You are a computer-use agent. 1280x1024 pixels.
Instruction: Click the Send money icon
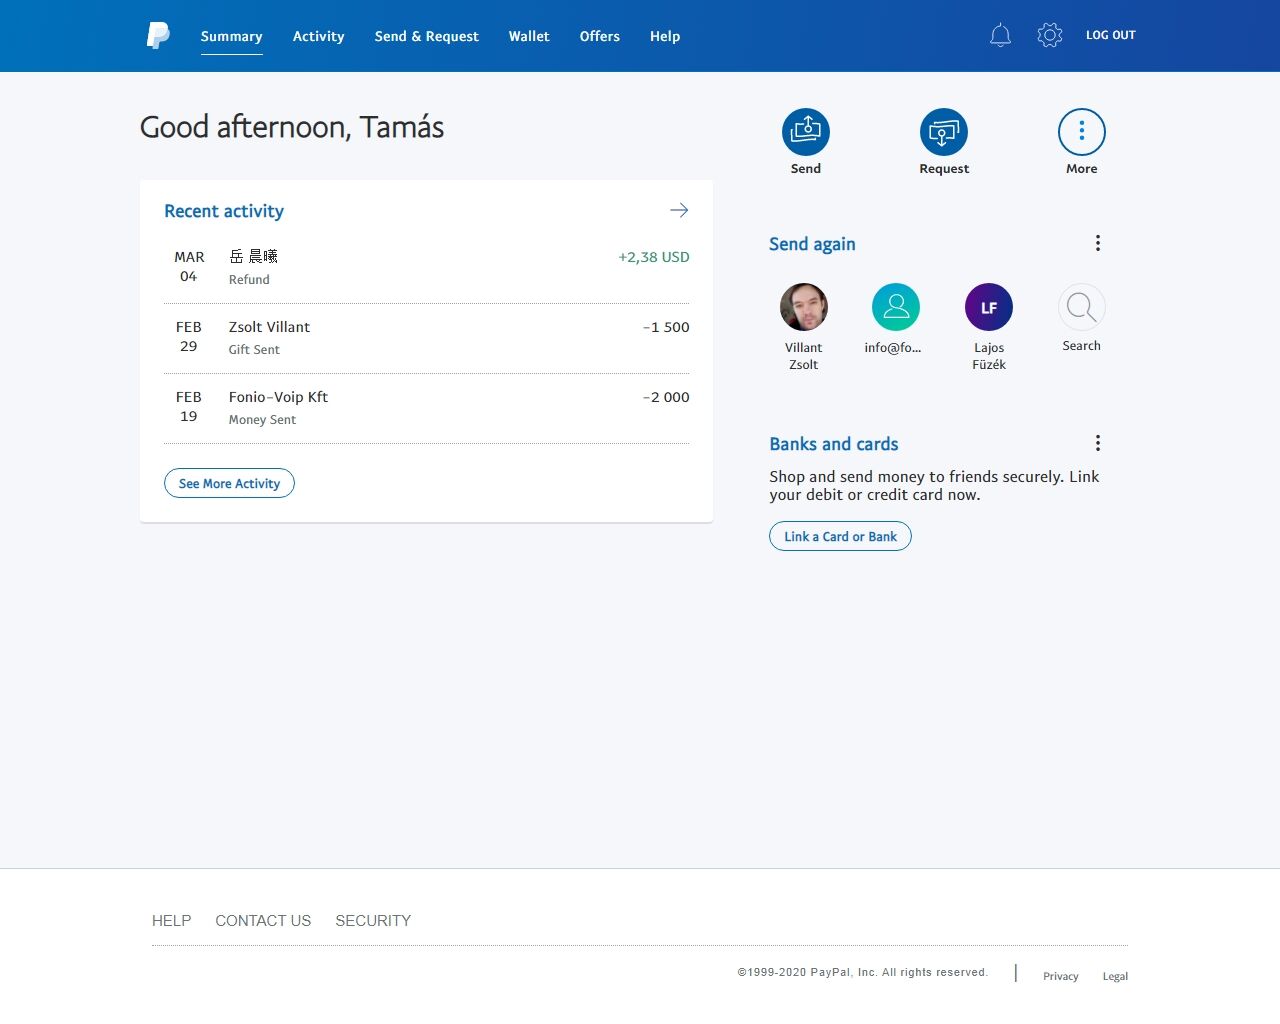pos(805,132)
